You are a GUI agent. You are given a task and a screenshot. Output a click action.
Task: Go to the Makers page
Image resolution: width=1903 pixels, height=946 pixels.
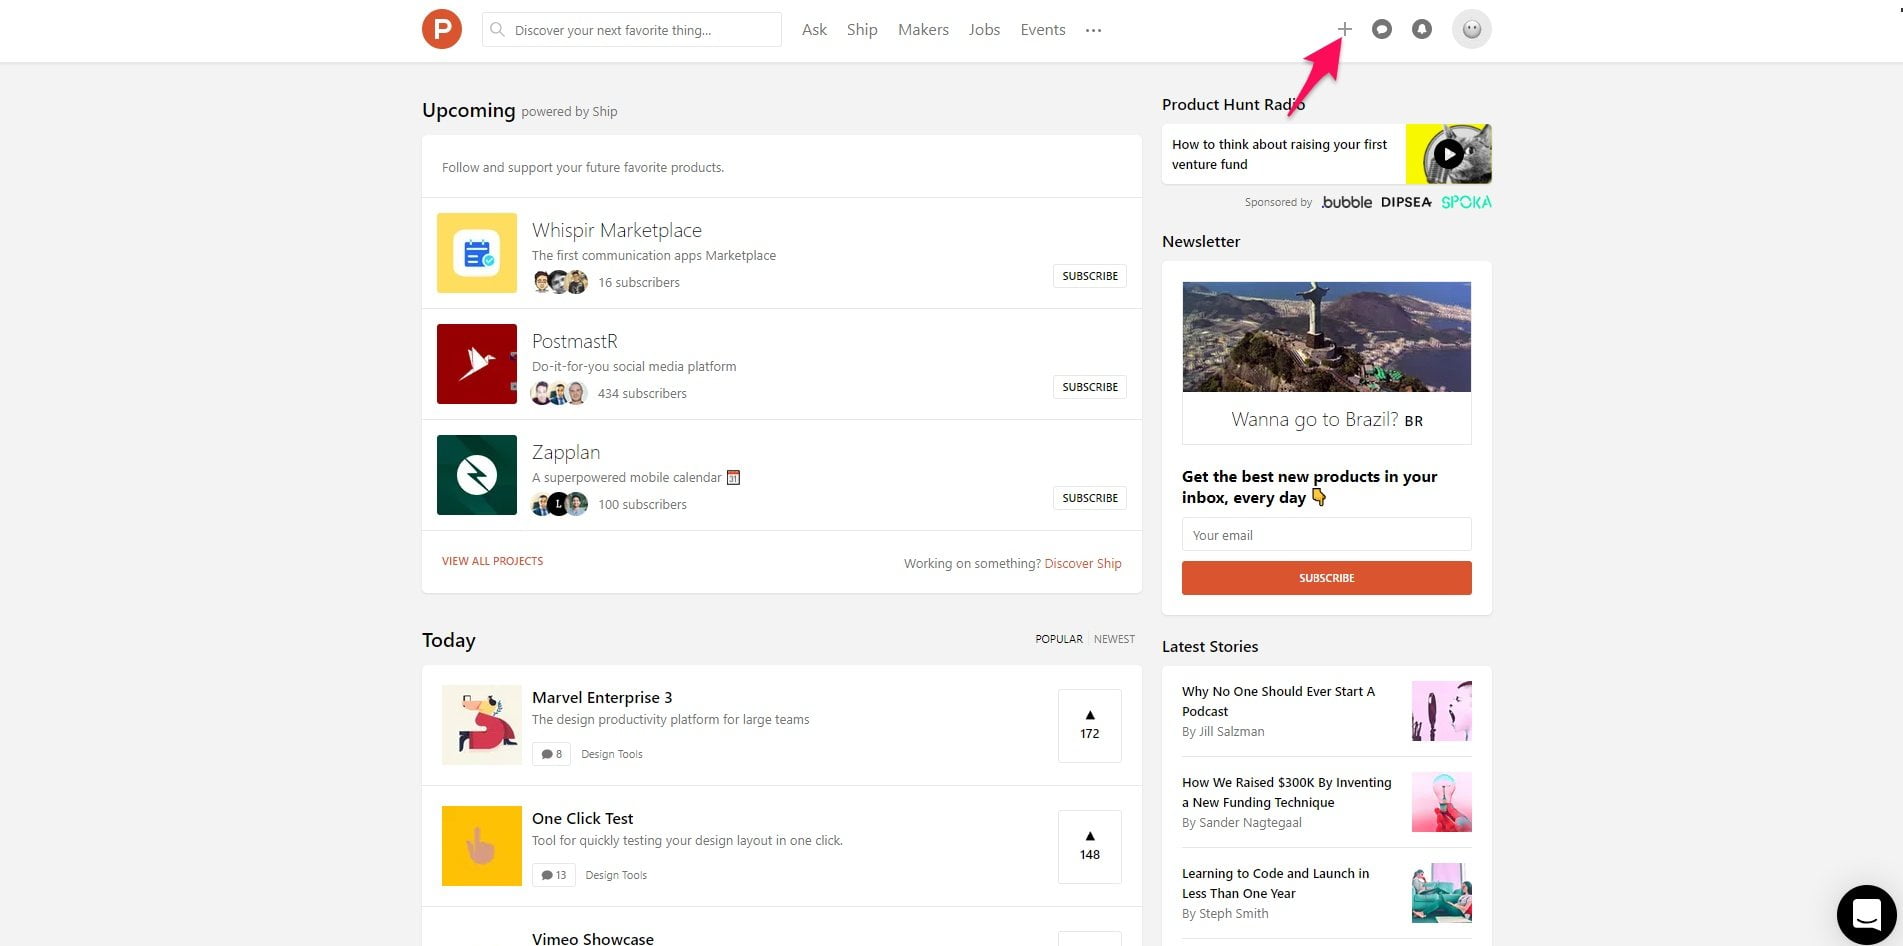[923, 30]
